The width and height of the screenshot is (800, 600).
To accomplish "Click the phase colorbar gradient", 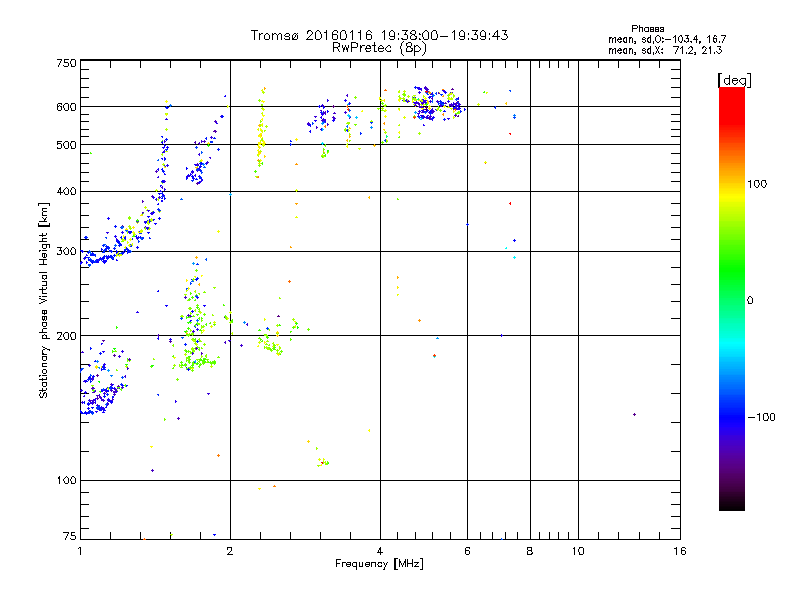I will 732,298.
